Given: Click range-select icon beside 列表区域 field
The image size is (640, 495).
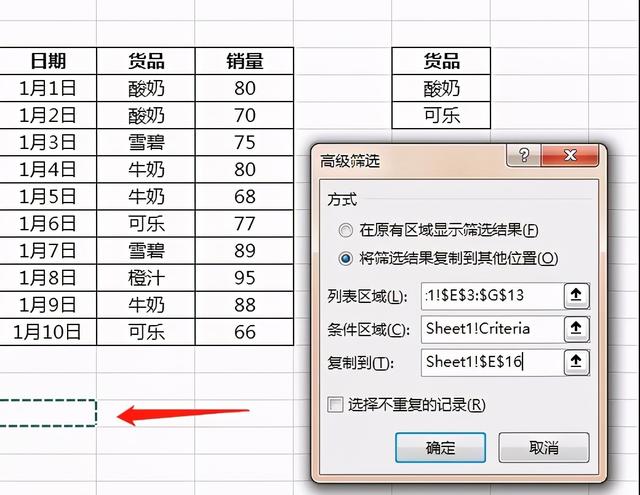Looking at the screenshot, I should (x=576, y=295).
